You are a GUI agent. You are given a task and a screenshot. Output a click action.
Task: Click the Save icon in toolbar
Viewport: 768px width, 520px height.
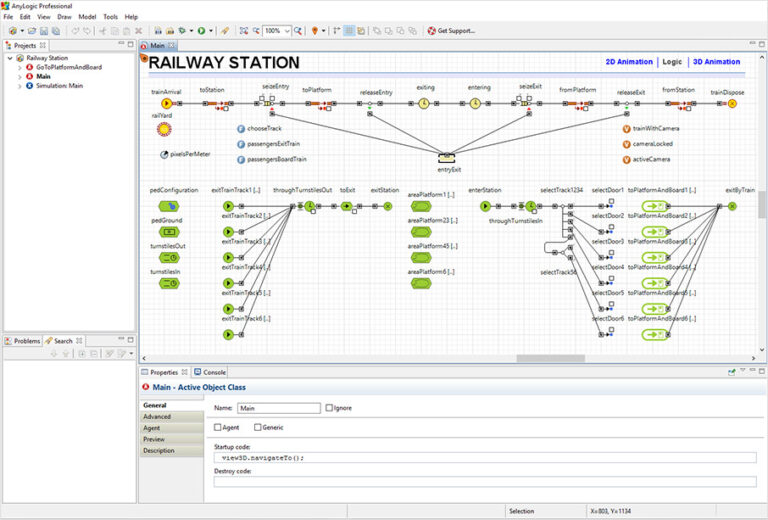pos(44,31)
